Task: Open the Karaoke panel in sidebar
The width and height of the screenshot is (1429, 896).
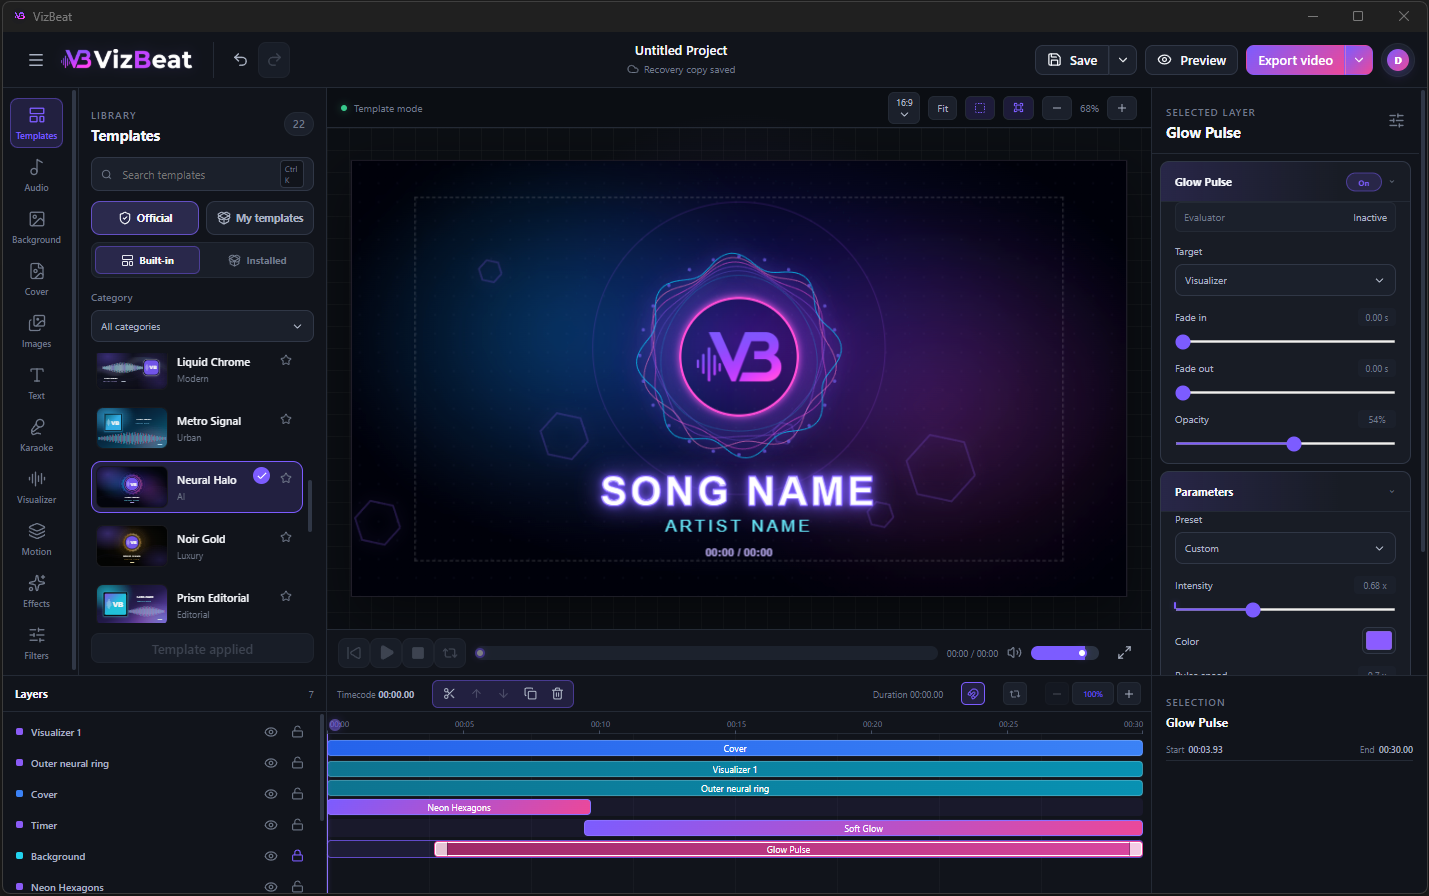Action: point(36,435)
